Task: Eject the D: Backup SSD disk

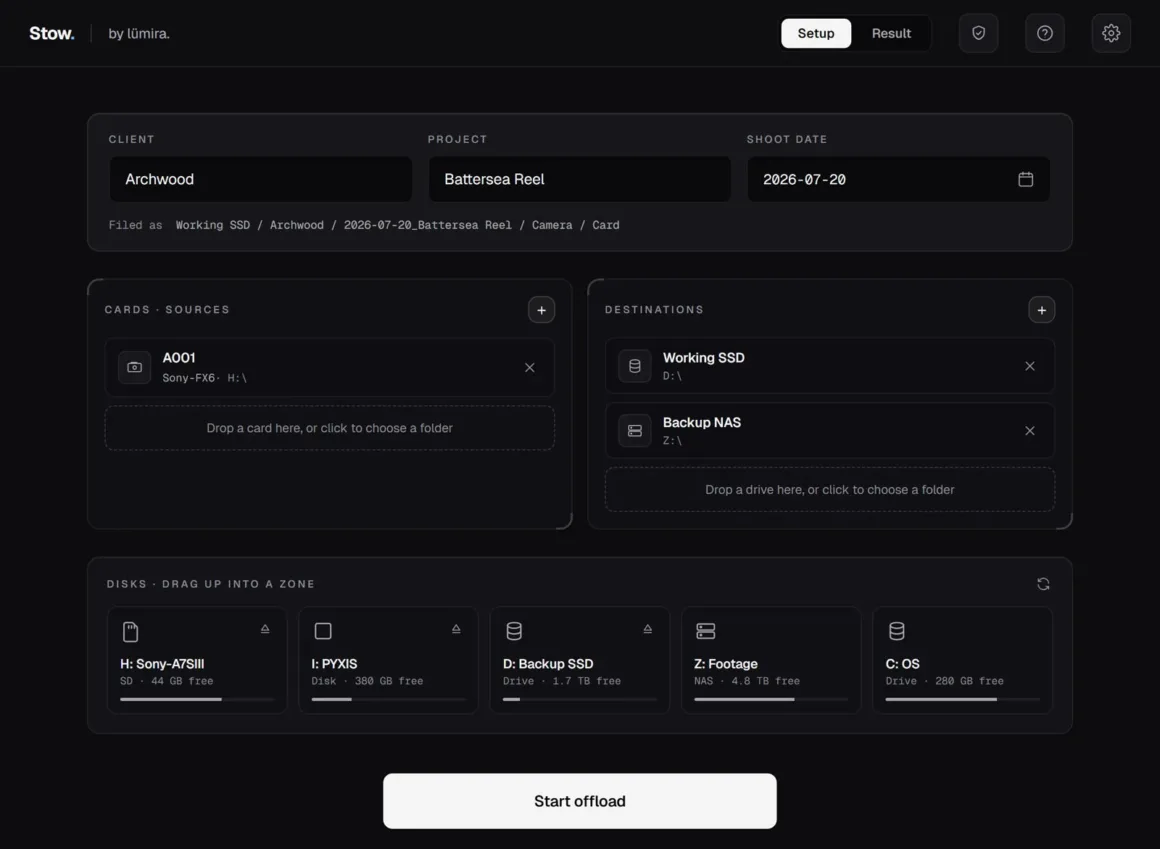Action: tap(647, 629)
